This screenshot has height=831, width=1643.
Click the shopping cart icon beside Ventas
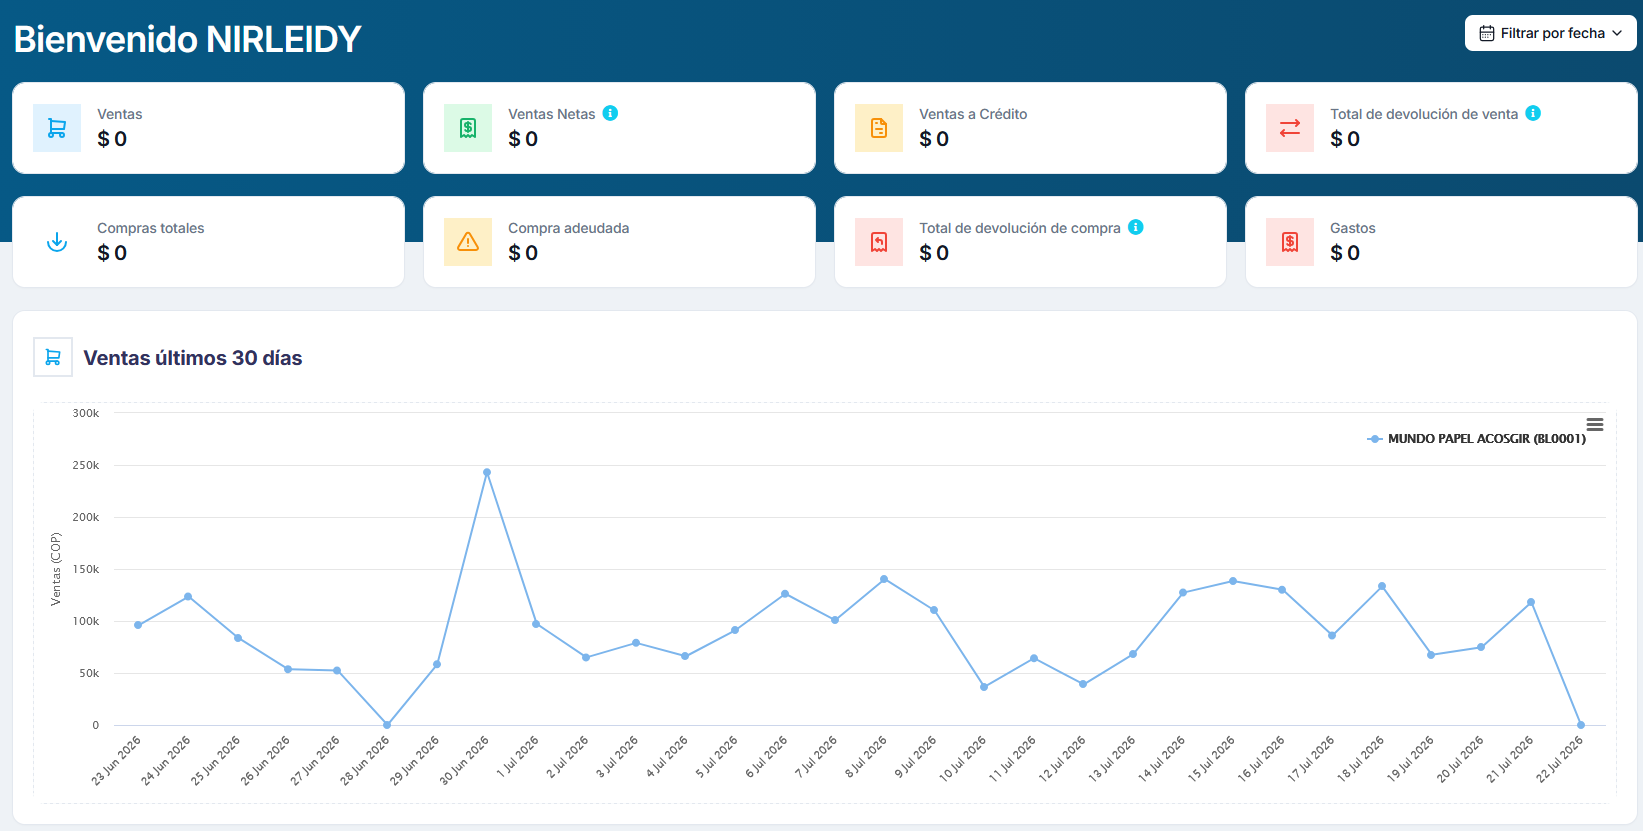(x=57, y=128)
